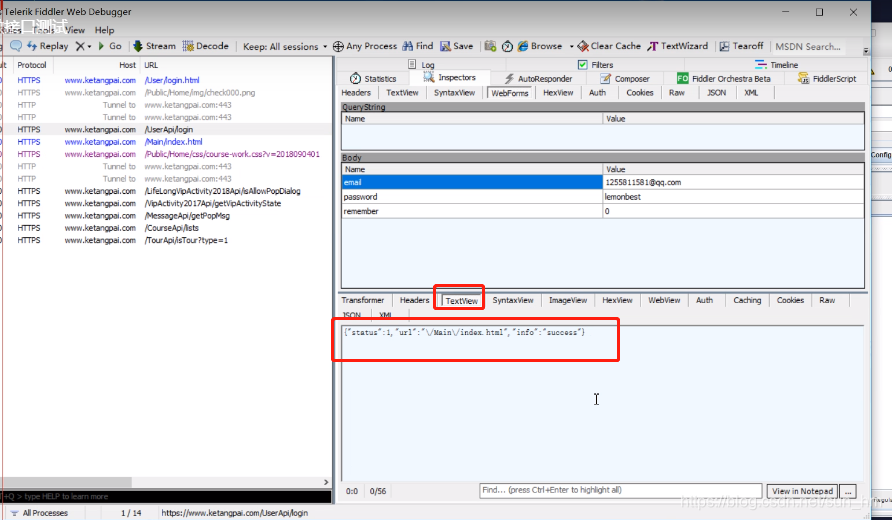892x520 pixels.
Task: Open the Composer tab
Action: (x=625, y=79)
